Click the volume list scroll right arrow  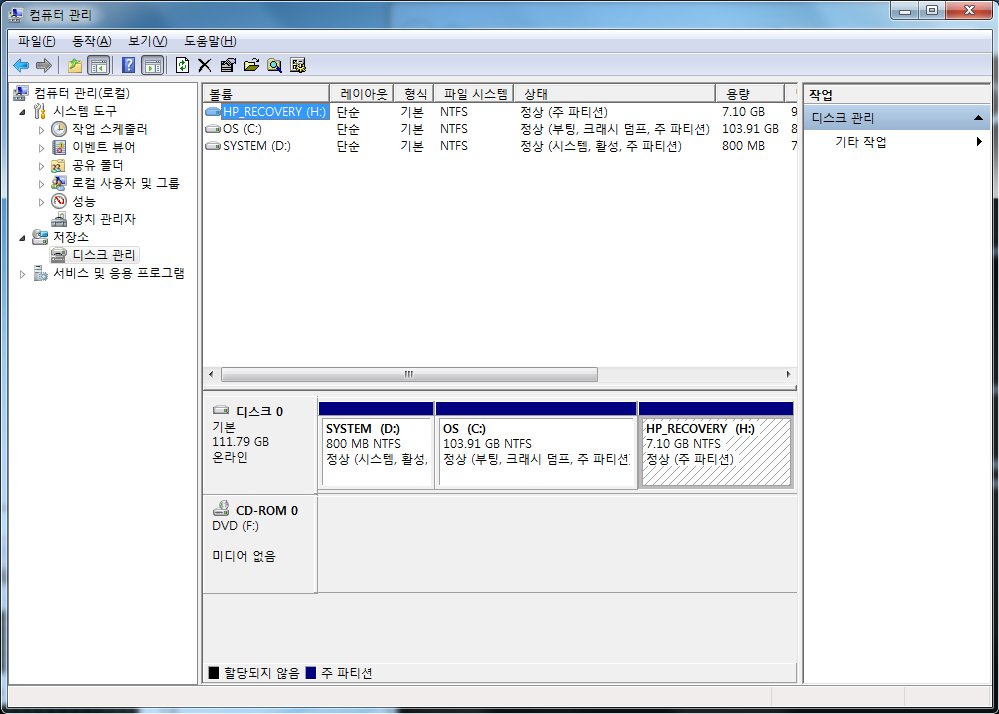click(x=788, y=375)
